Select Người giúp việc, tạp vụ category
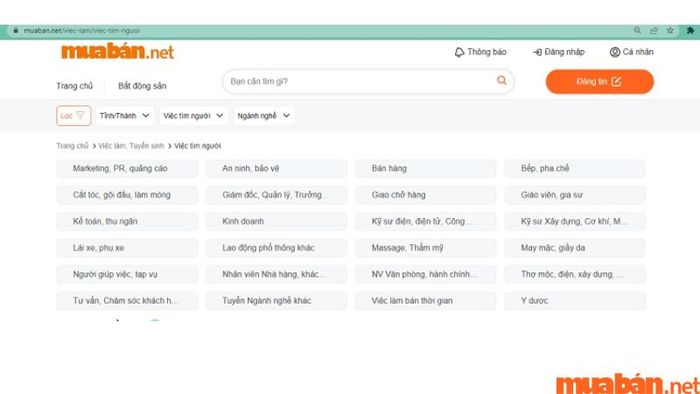700x394 pixels. (x=127, y=274)
